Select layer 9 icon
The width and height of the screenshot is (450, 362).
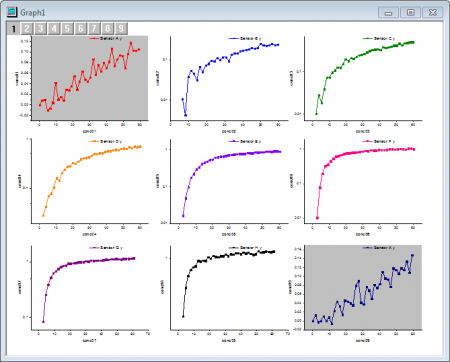121,28
